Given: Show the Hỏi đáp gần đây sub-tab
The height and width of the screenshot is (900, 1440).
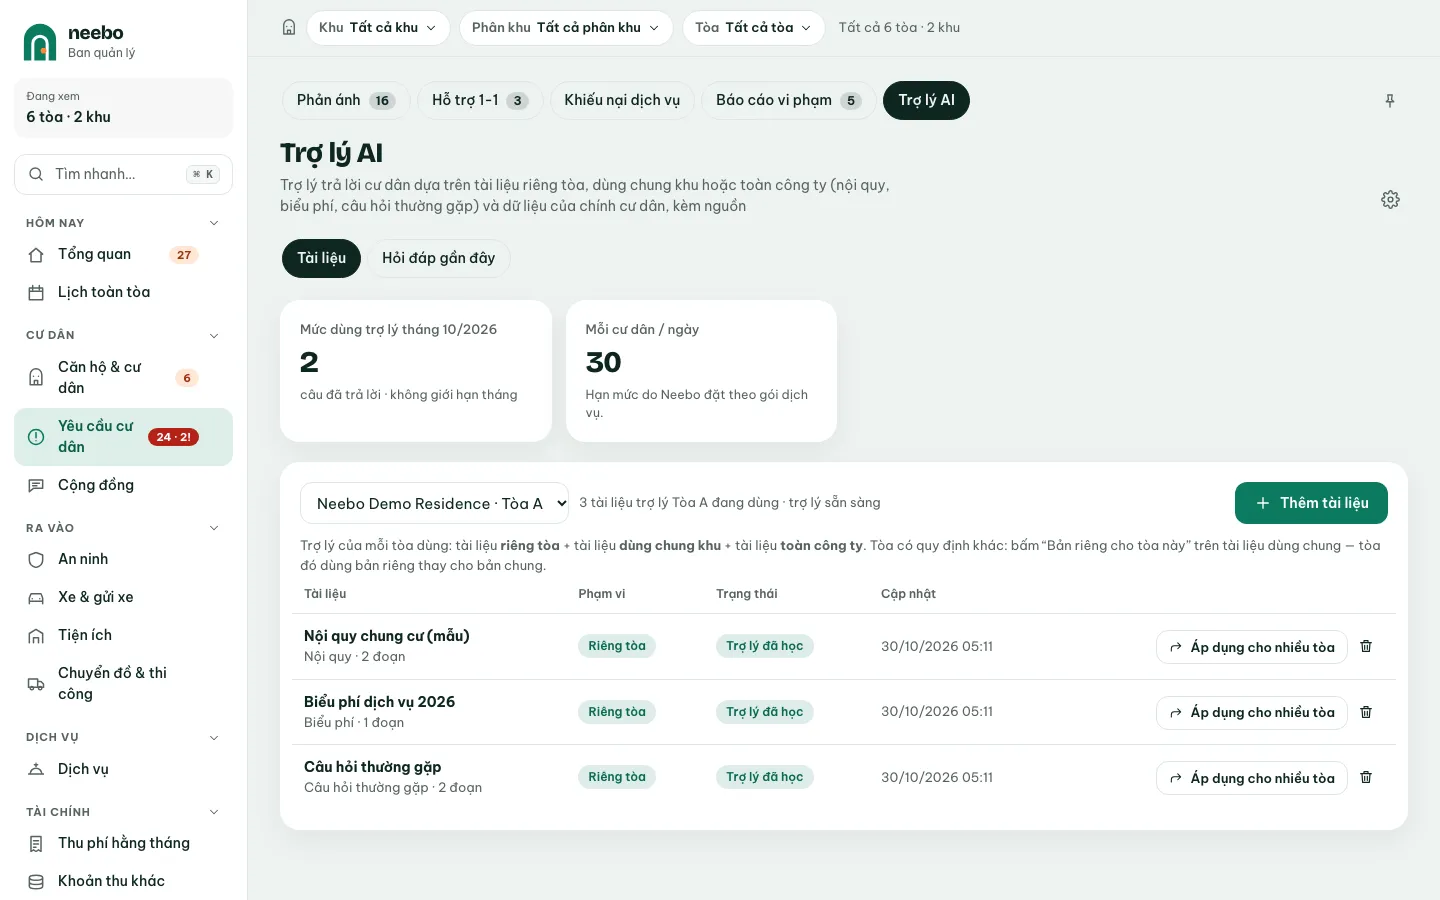Looking at the screenshot, I should click(439, 258).
